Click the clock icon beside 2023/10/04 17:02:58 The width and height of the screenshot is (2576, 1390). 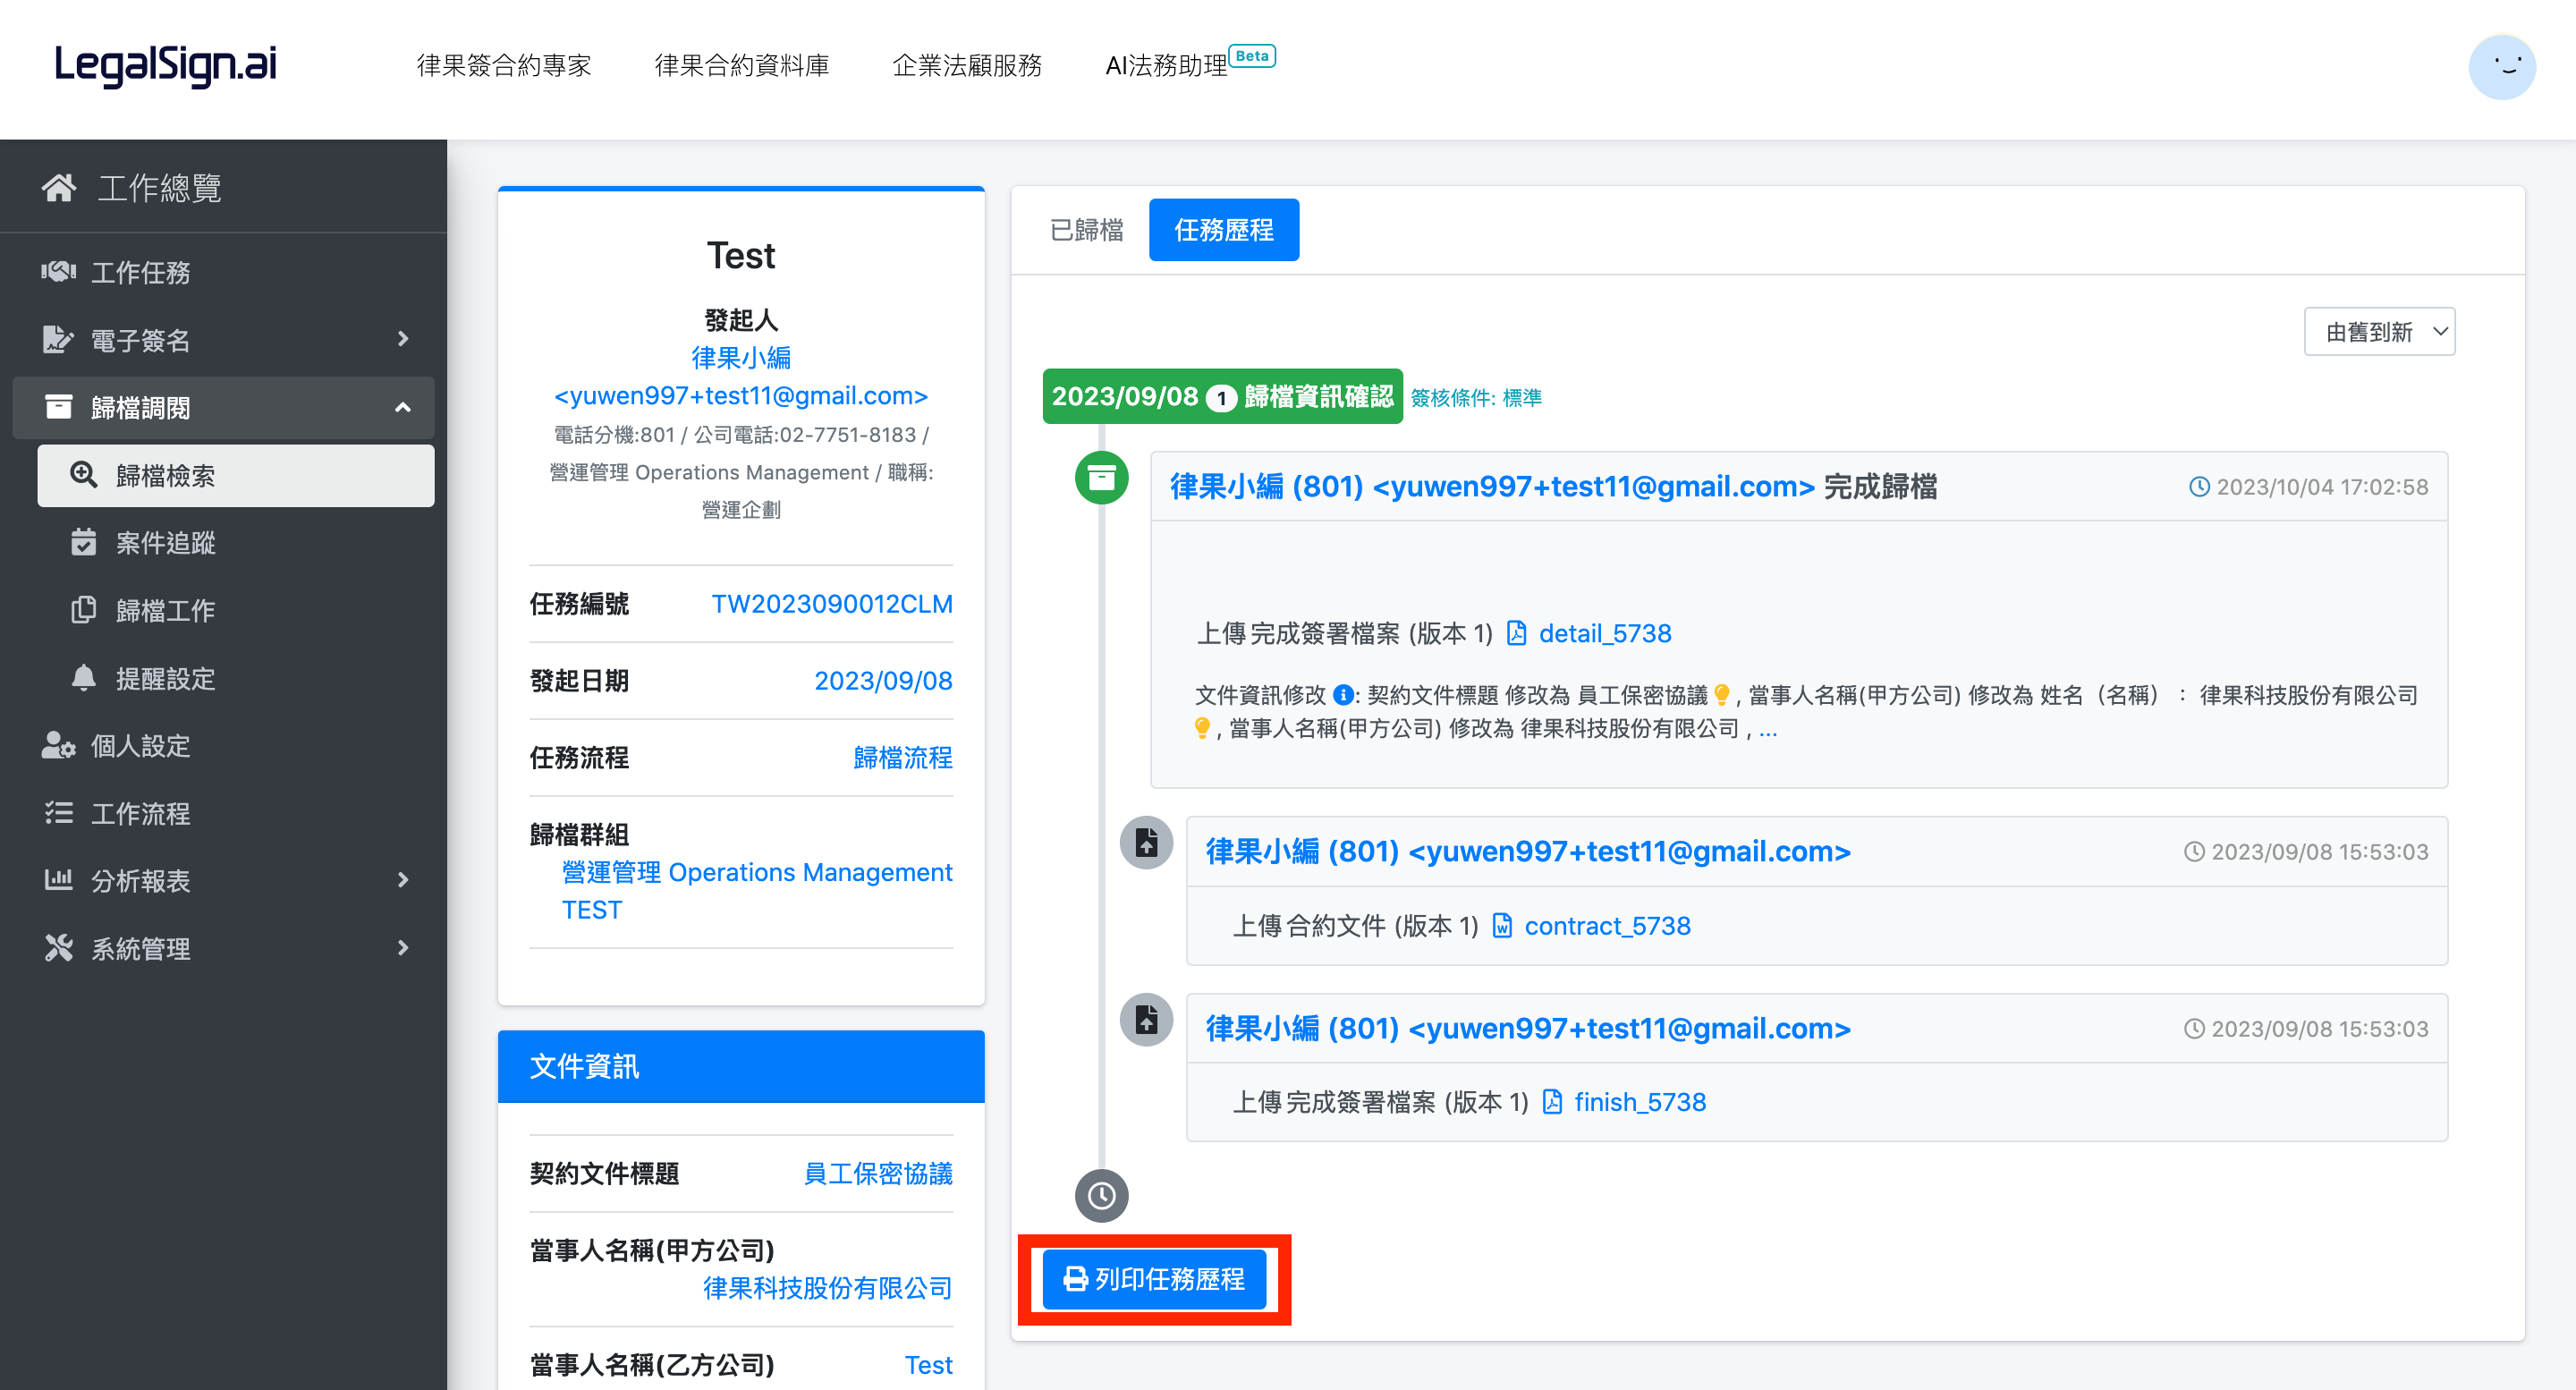[2199, 487]
